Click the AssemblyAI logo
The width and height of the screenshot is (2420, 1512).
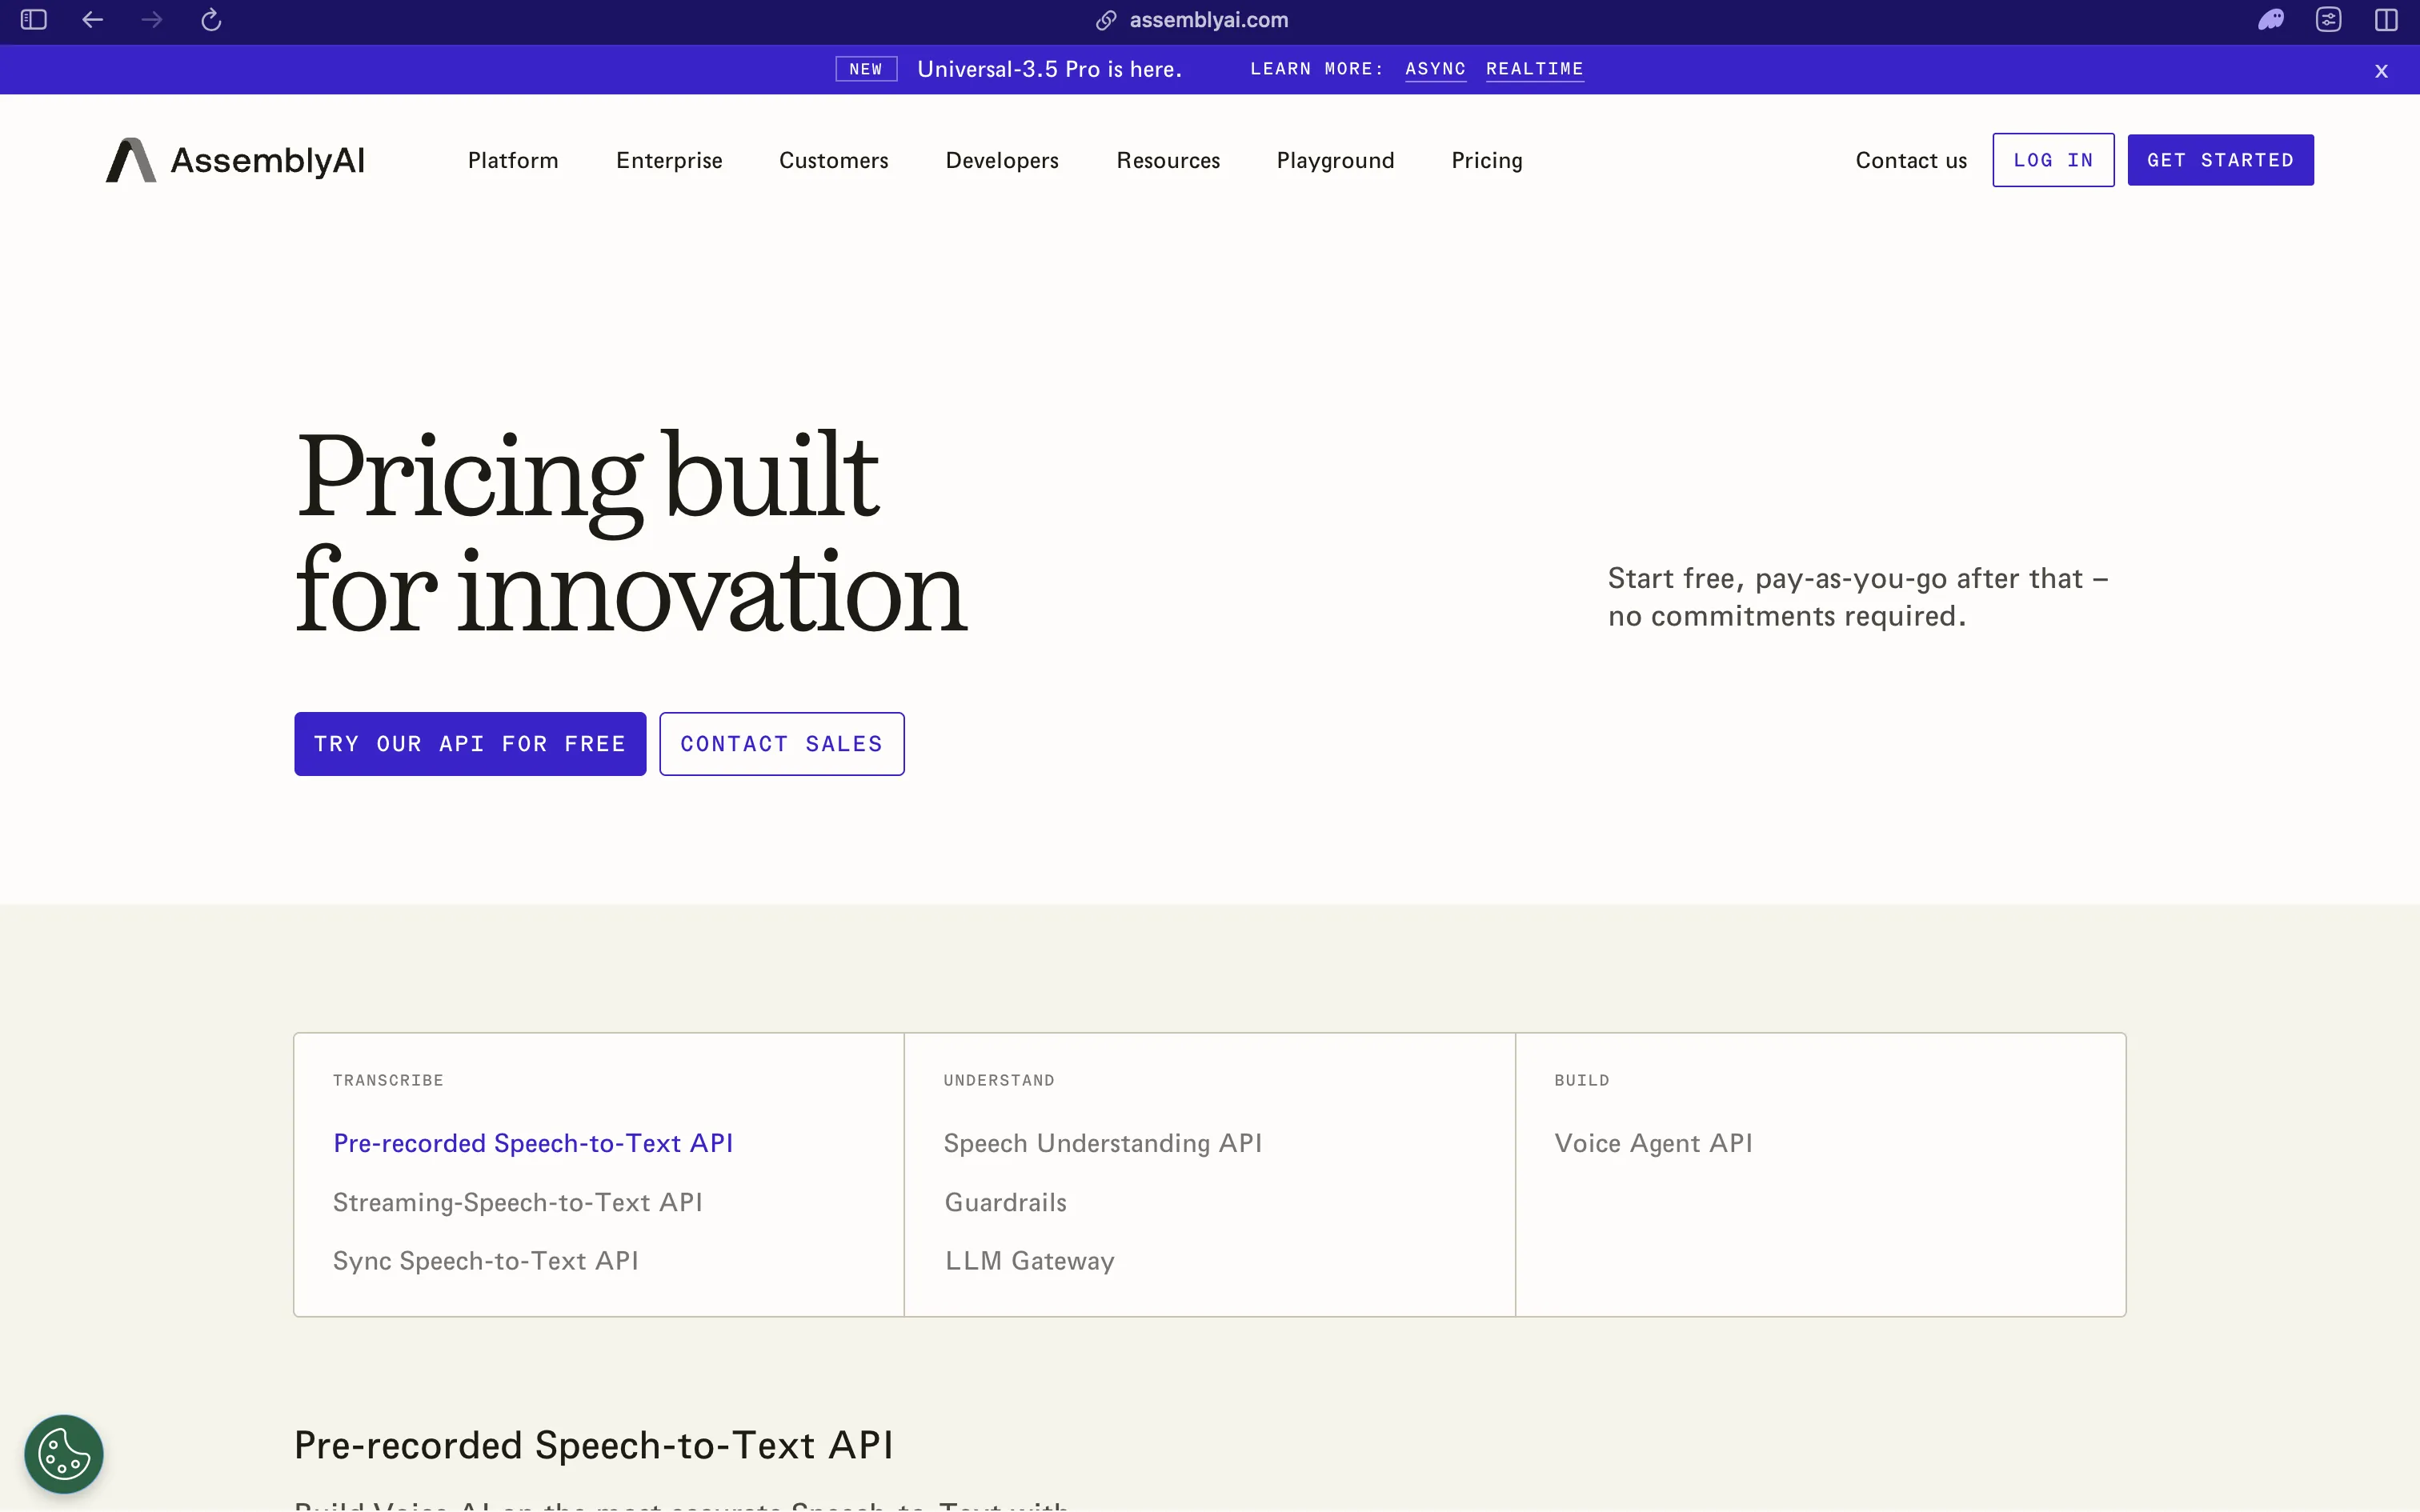tap(236, 160)
